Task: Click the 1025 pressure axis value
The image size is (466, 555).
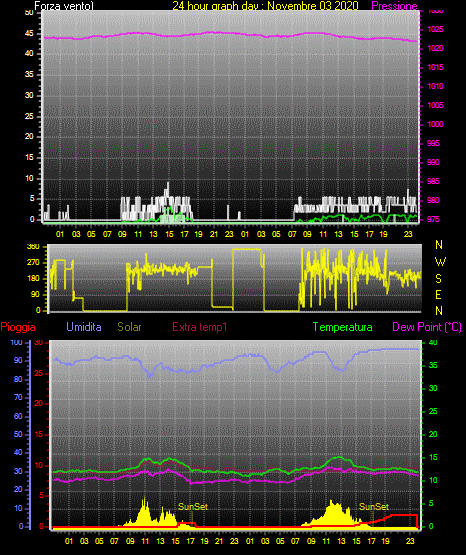Action: (x=435, y=29)
